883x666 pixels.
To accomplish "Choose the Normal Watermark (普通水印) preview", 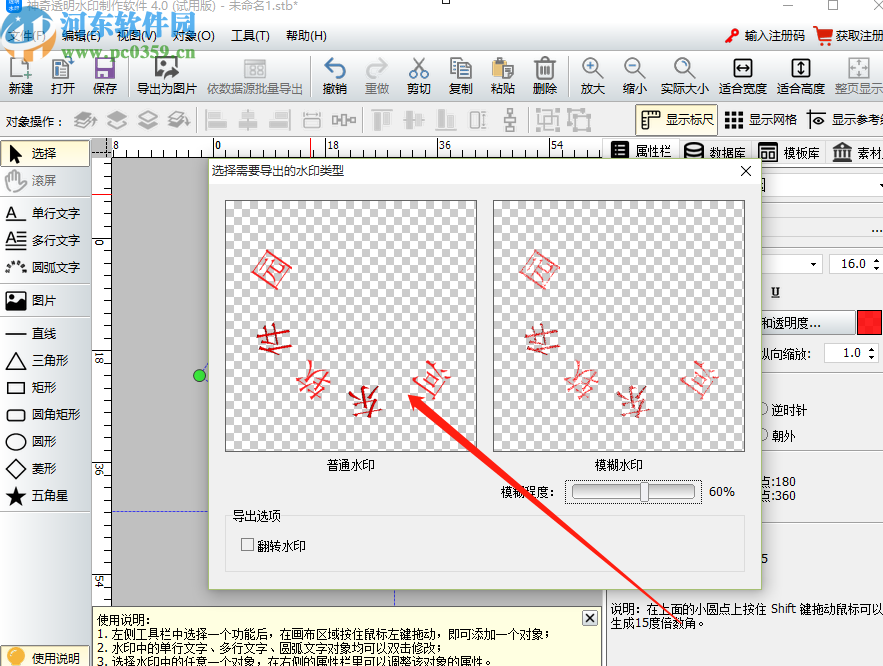I will point(351,325).
